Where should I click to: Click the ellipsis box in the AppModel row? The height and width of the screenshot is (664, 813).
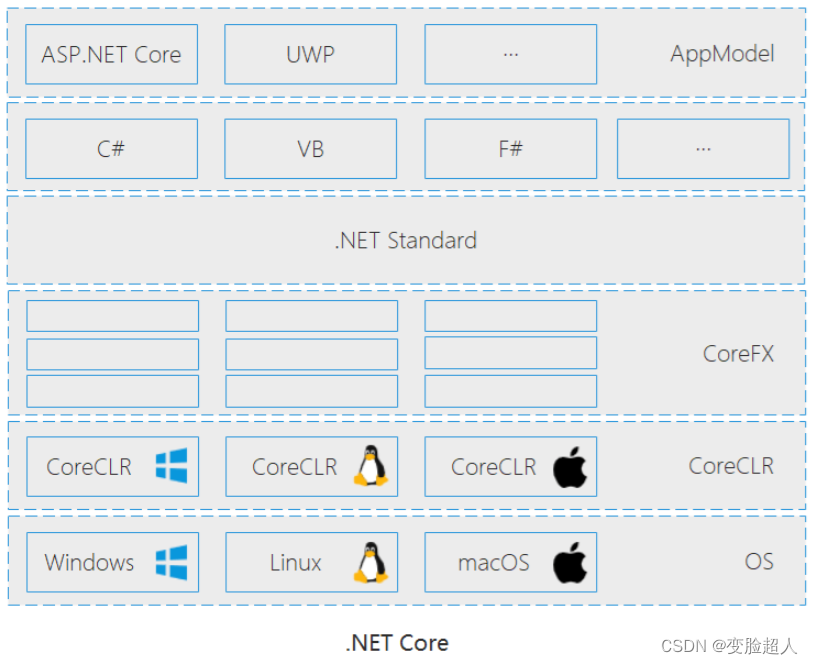pyautogui.click(x=510, y=54)
